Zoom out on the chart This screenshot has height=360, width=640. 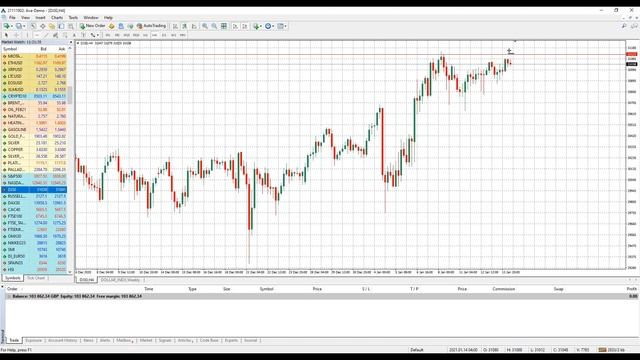[x=214, y=26]
